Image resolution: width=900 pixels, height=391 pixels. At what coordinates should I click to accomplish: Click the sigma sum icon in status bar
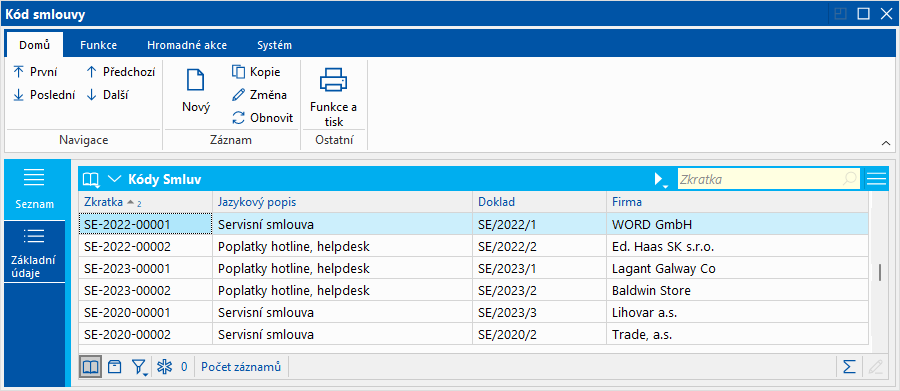tap(849, 367)
